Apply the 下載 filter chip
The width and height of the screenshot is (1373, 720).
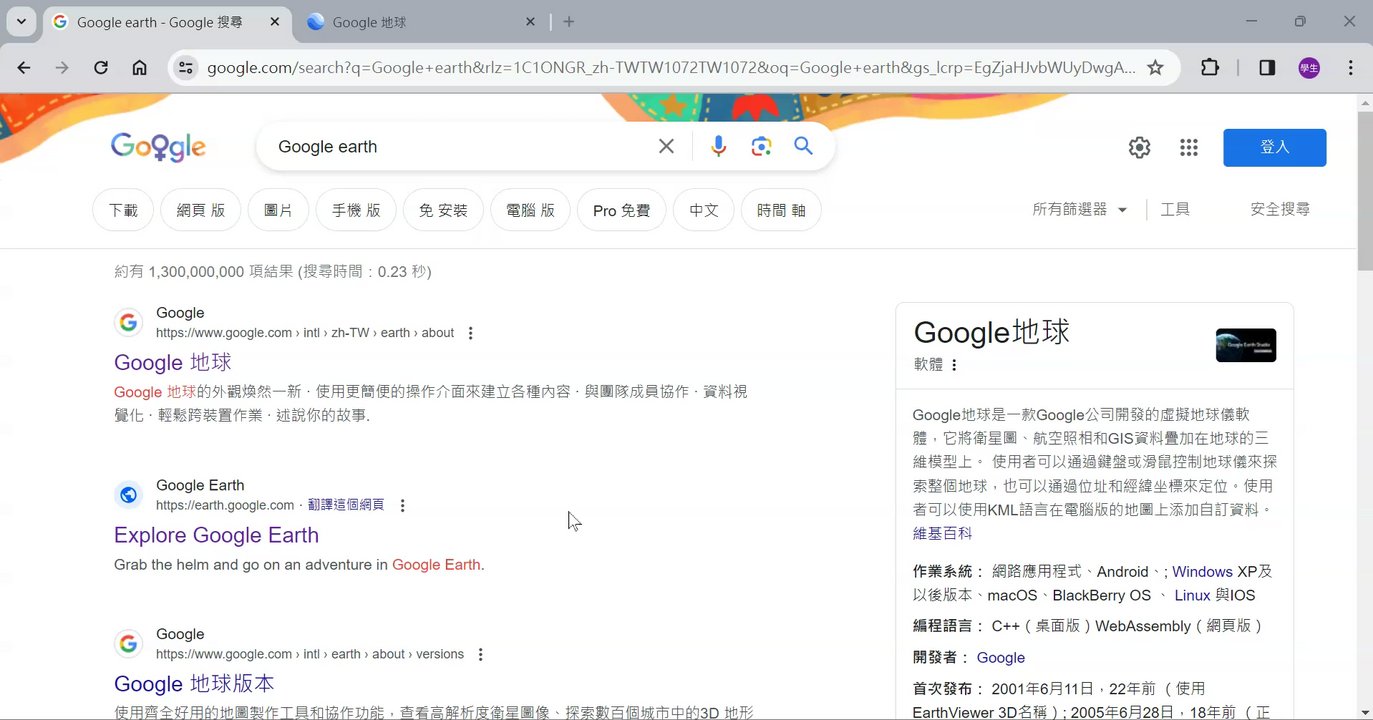(x=123, y=211)
